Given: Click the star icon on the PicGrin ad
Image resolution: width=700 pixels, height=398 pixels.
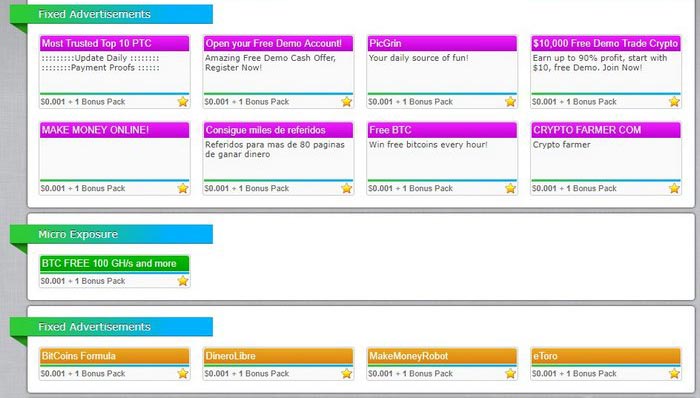Looking at the screenshot, I should pos(510,102).
